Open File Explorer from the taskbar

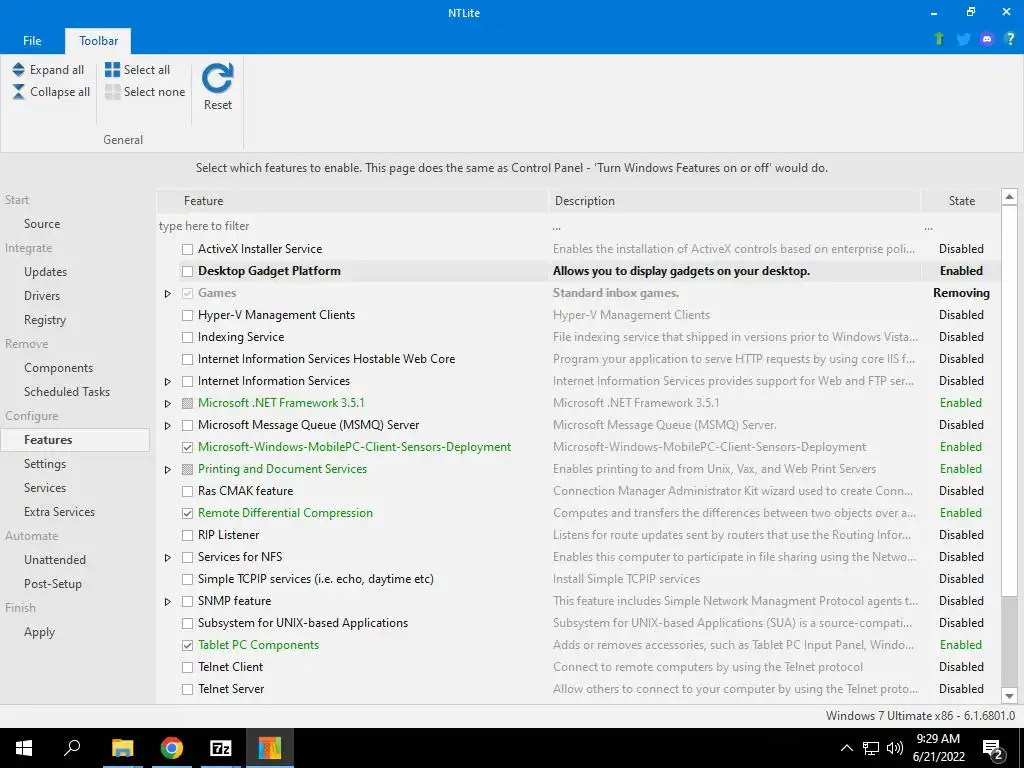122,748
